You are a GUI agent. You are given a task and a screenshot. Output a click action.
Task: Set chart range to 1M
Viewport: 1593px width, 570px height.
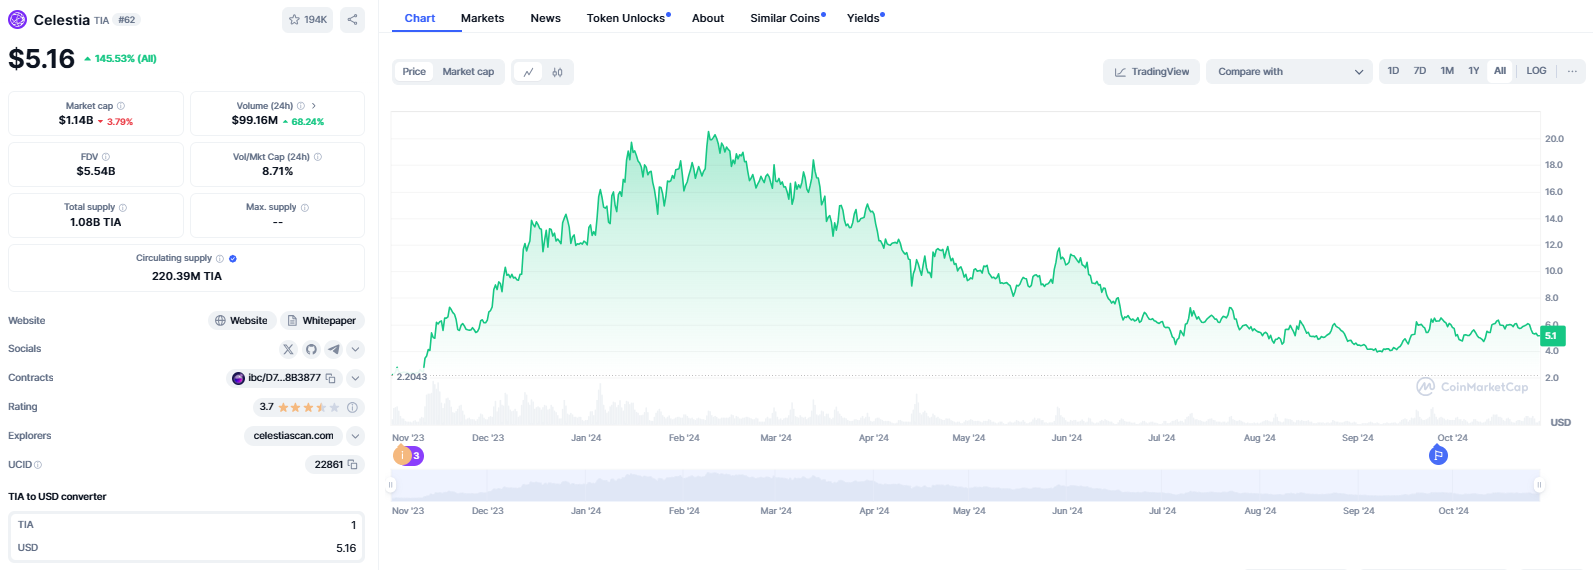click(x=1447, y=71)
